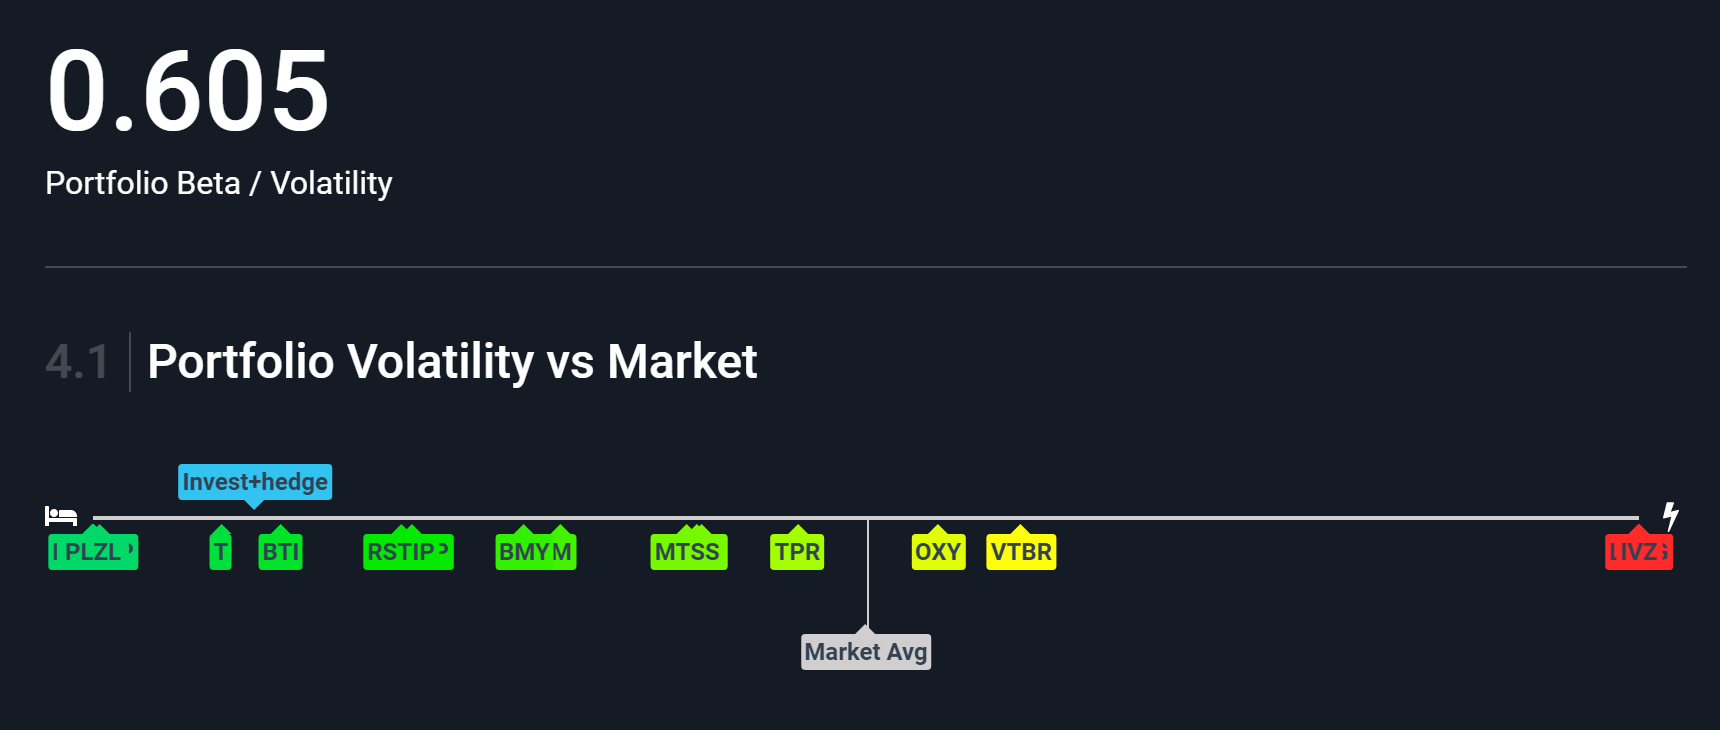This screenshot has height=730, width=1720.
Task: Click the Market Avg label
Action: (866, 652)
